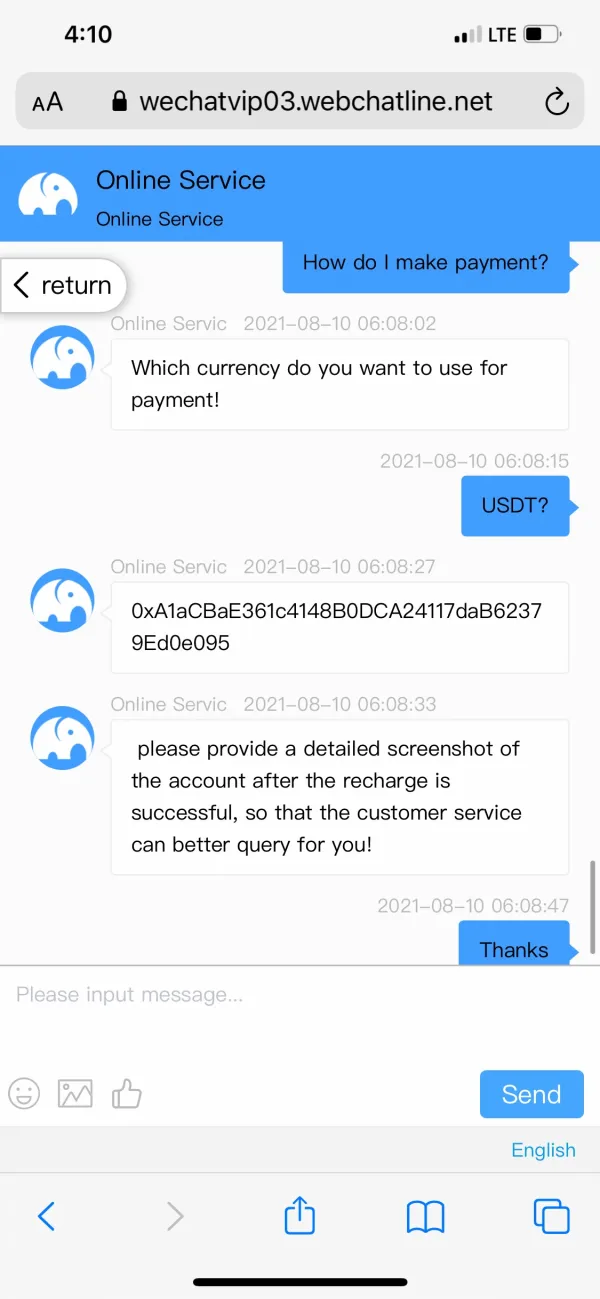Reload the page with refresh icon
Screen dimensions: 600x1299
(556, 101)
